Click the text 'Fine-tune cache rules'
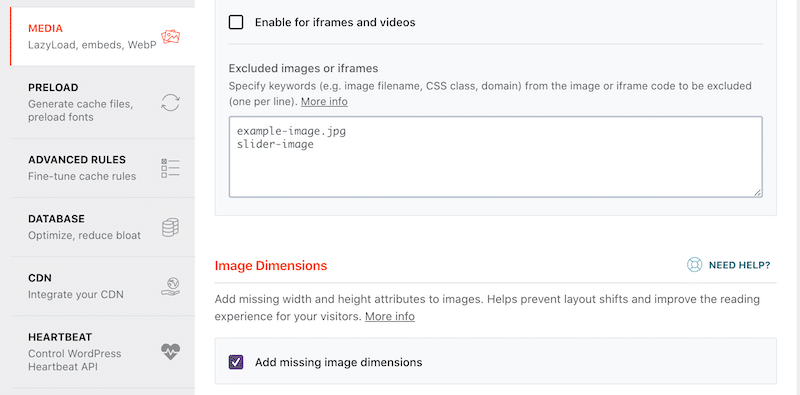The height and width of the screenshot is (395, 800). click(82, 177)
